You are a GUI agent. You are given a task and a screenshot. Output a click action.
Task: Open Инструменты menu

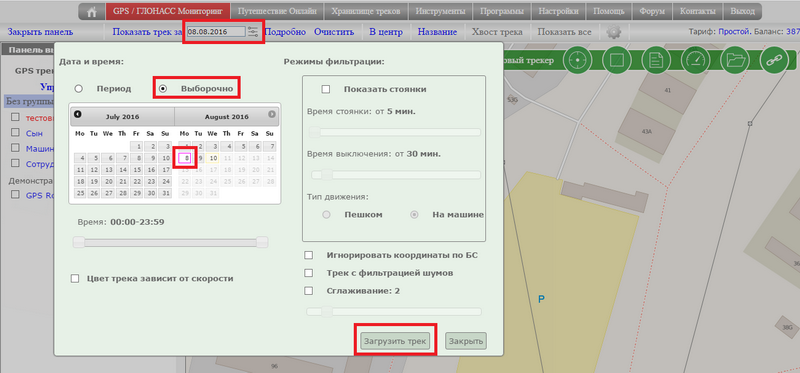(440, 11)
